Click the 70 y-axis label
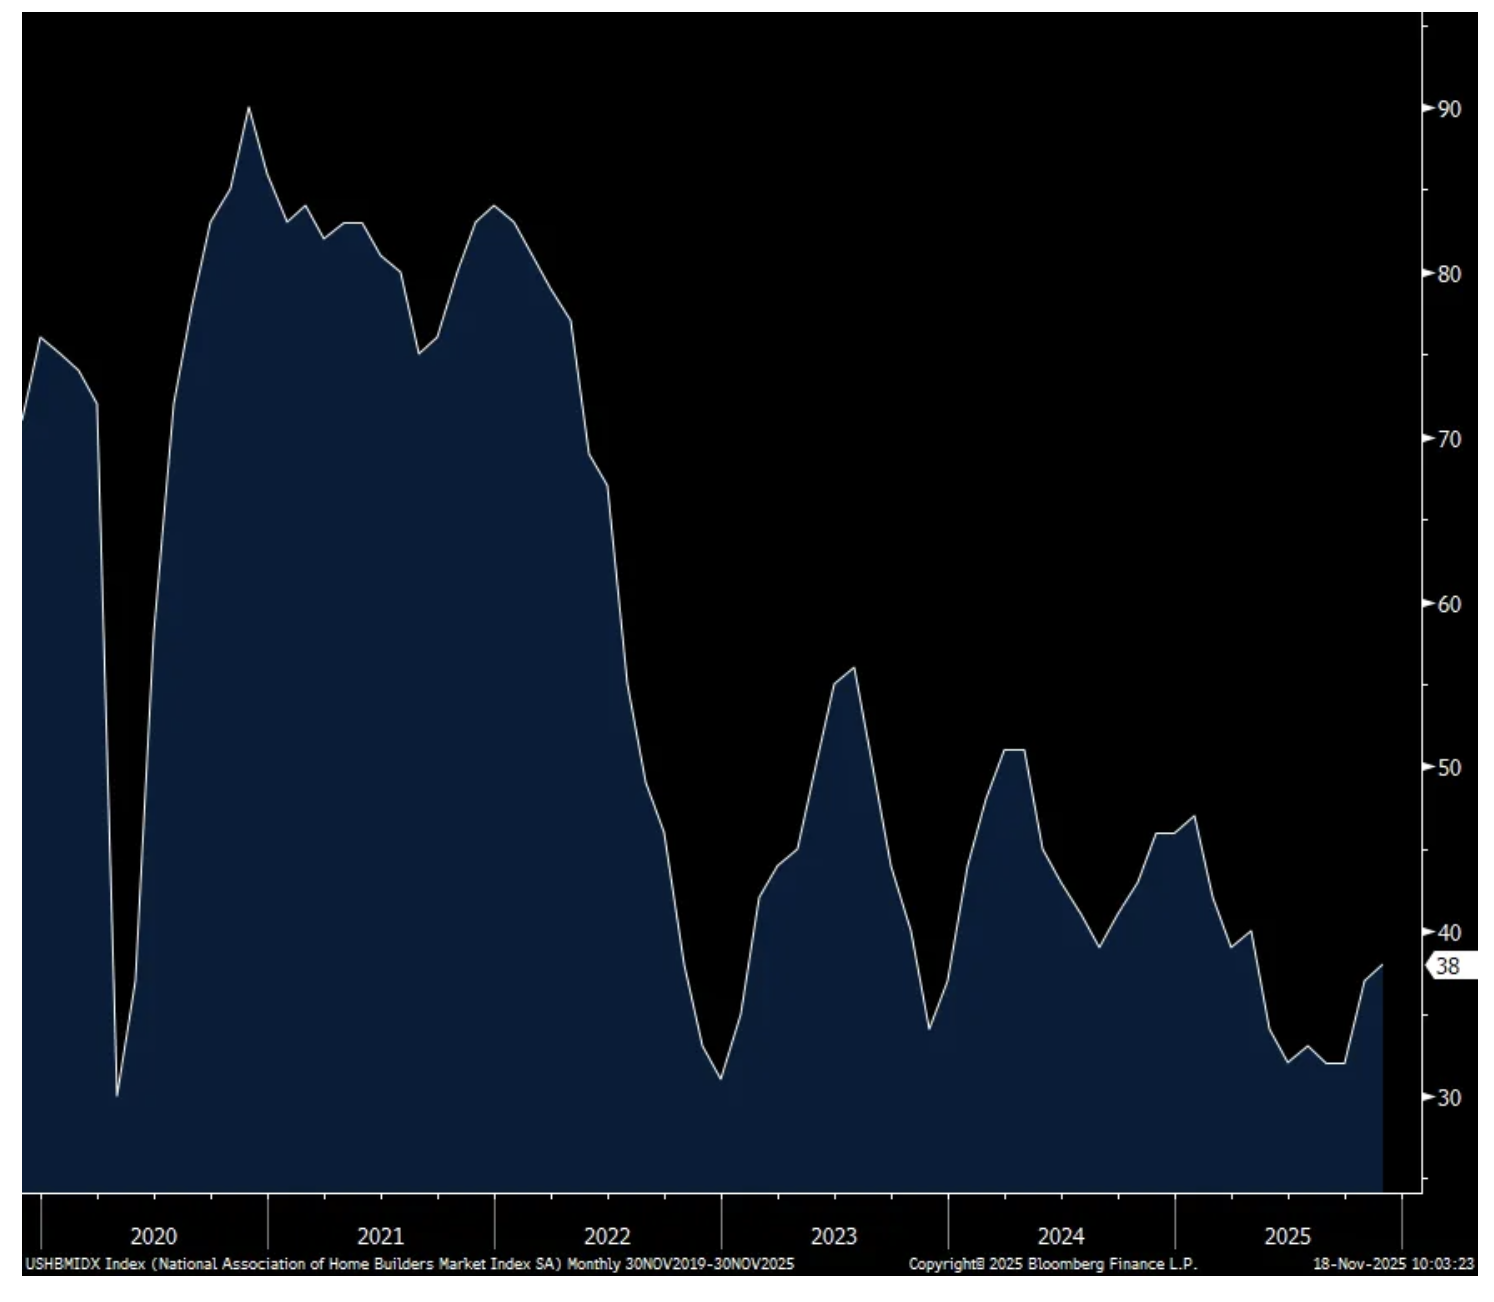 point(1448,438)
